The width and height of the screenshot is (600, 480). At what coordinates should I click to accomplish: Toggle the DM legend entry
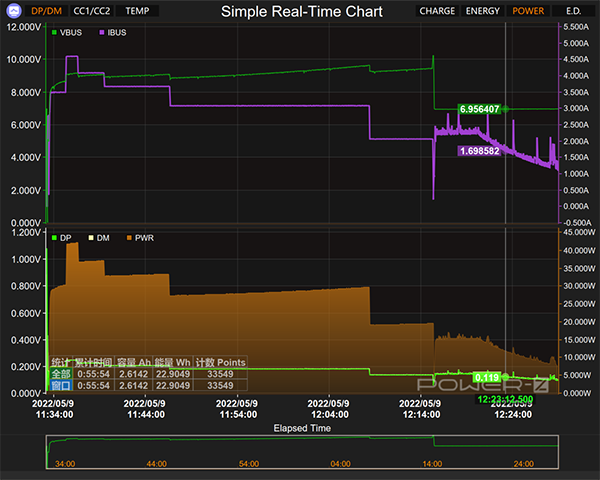point(99,238)
